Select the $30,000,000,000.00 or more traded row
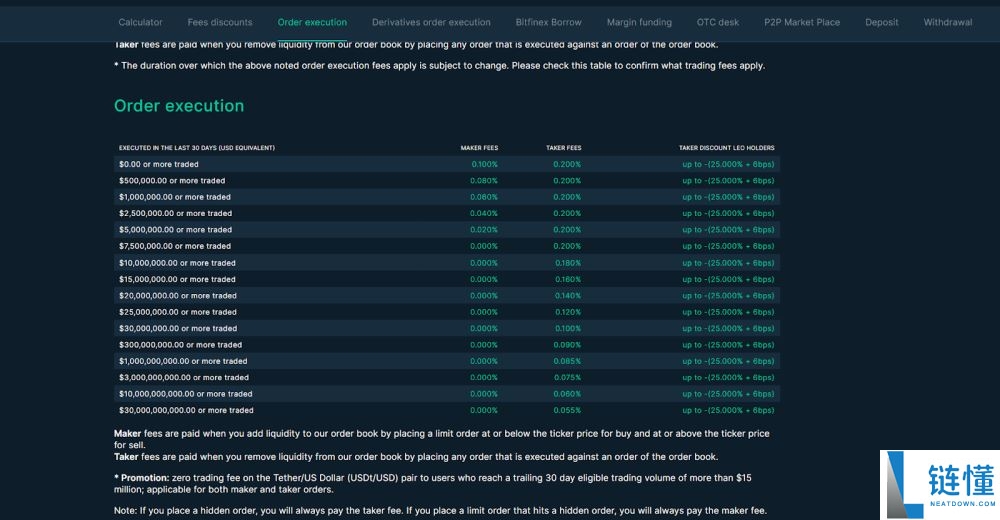 (x=446, y=410)
